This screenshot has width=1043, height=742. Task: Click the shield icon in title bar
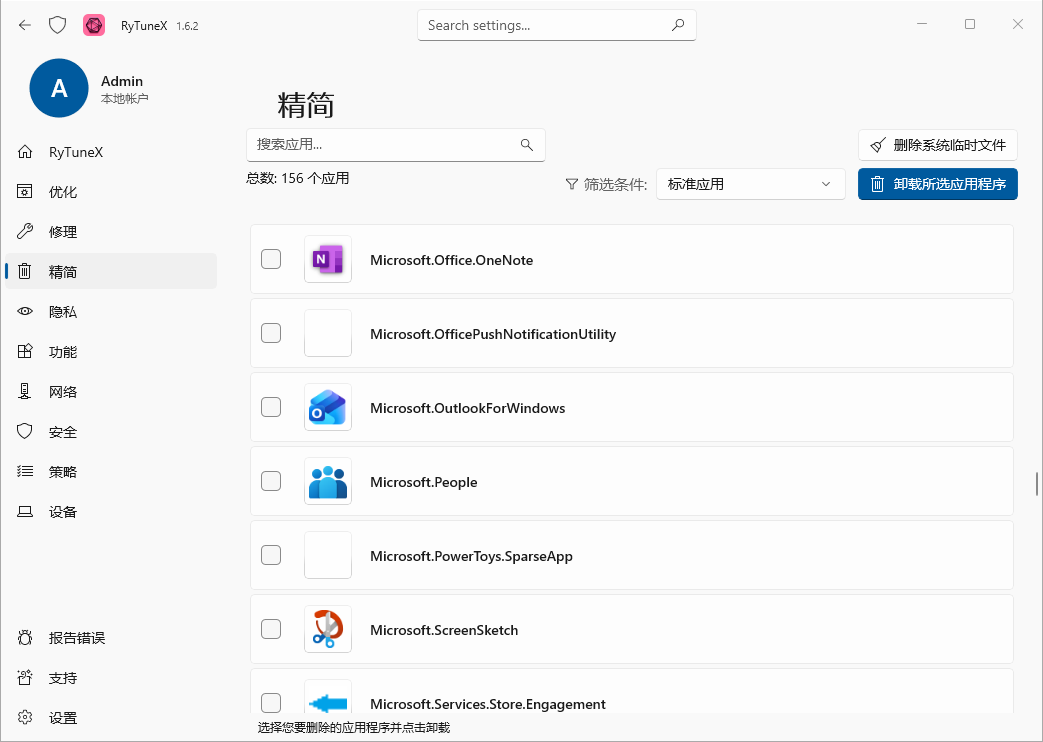click(x=58, y=25)
